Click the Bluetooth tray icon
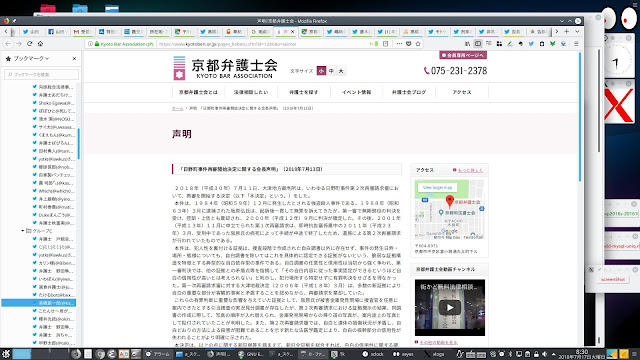This screenshot has height=360, width=640. pyautogui.click(x=510, y=354)
